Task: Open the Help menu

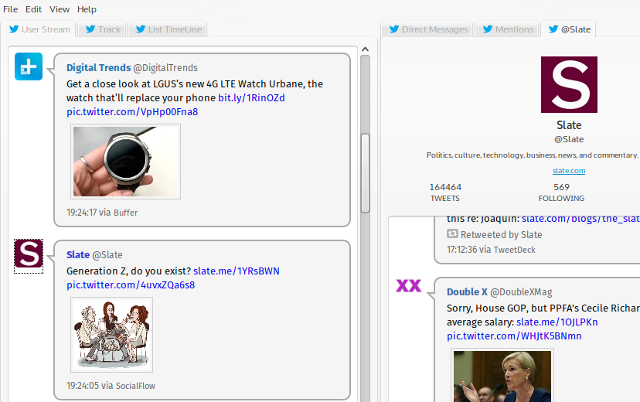Action: (x=87, y=9)
